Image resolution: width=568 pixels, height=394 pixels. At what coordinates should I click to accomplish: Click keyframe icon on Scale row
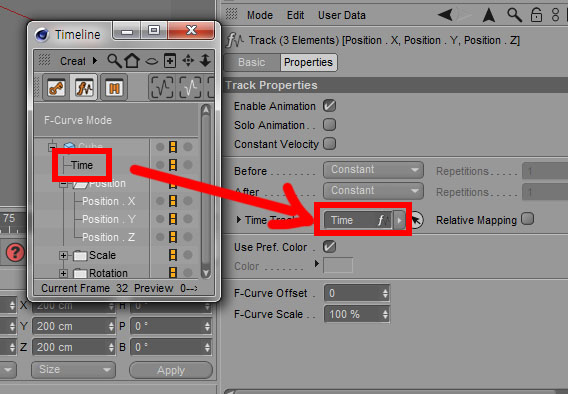coord(173,255)
